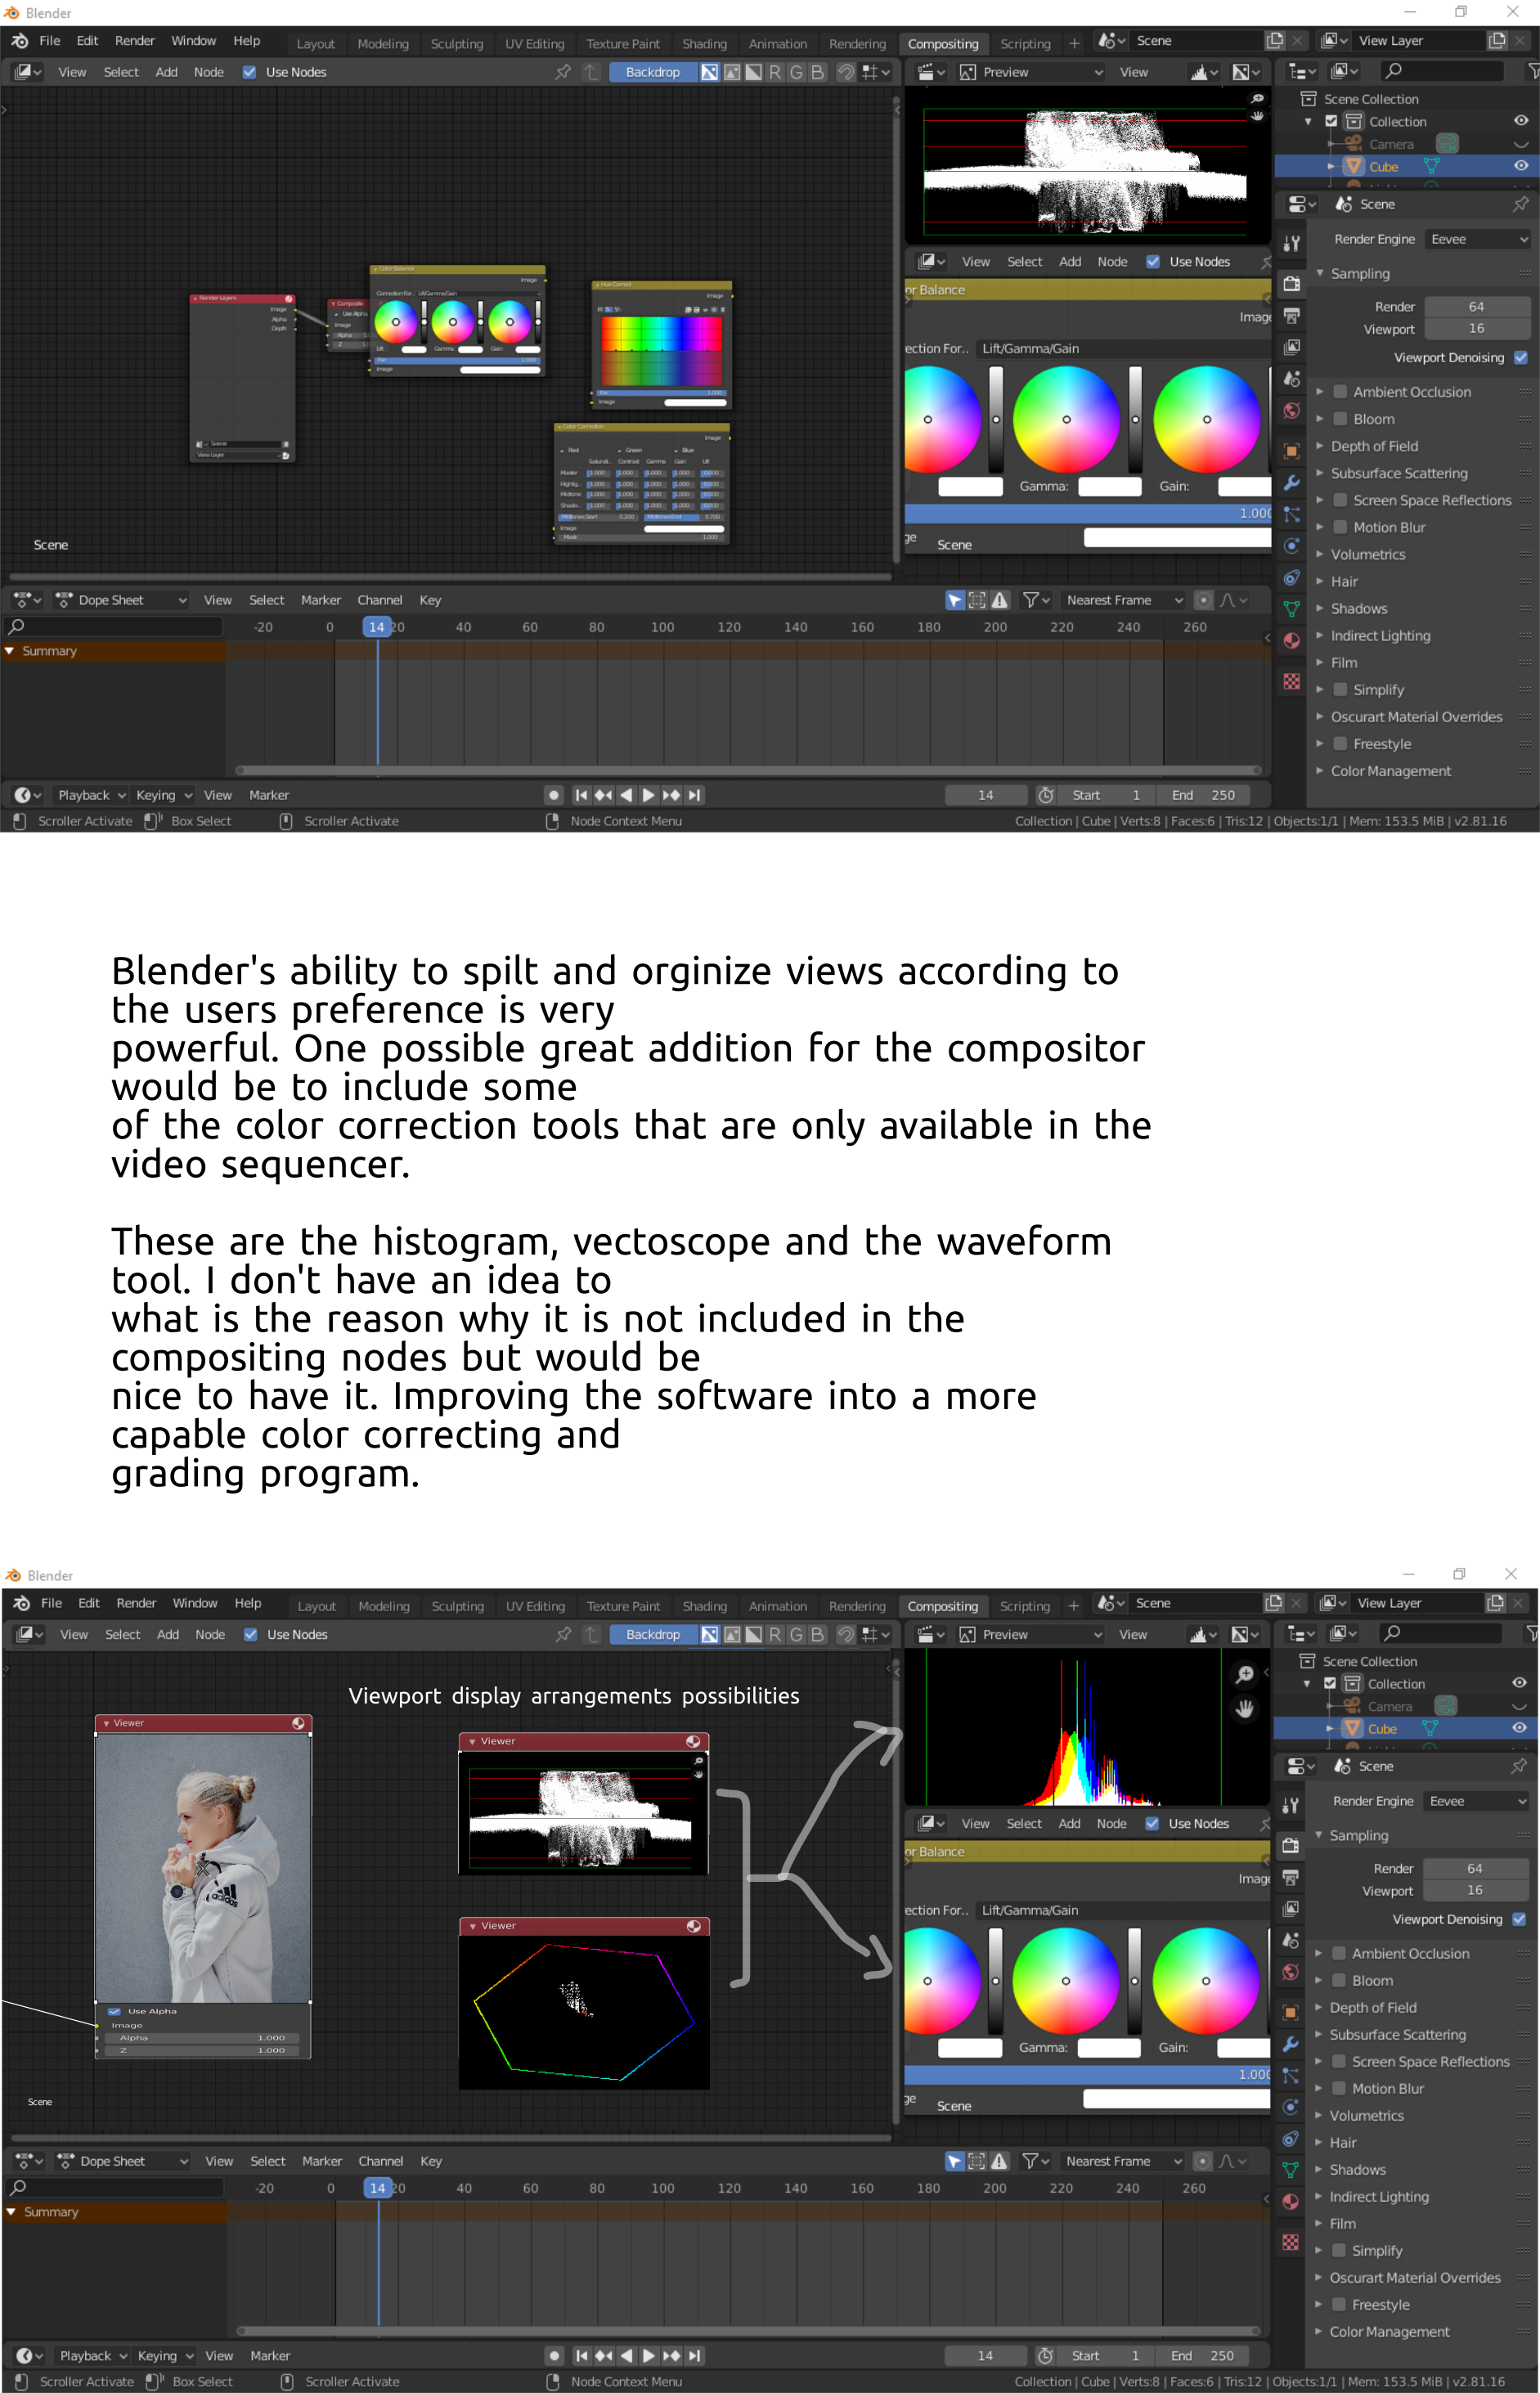The width and height of the screenshot is (1540, 2393).
Task: Toggle Viewport Denoising checkbox in top Blender window
Action: (1520, 358)
